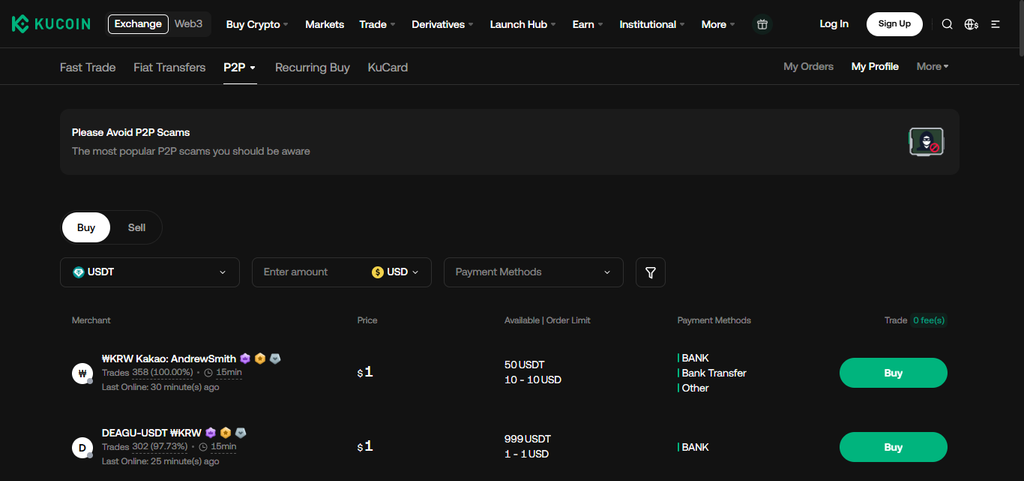Expand the top navigation More menu

click(718, 24)
